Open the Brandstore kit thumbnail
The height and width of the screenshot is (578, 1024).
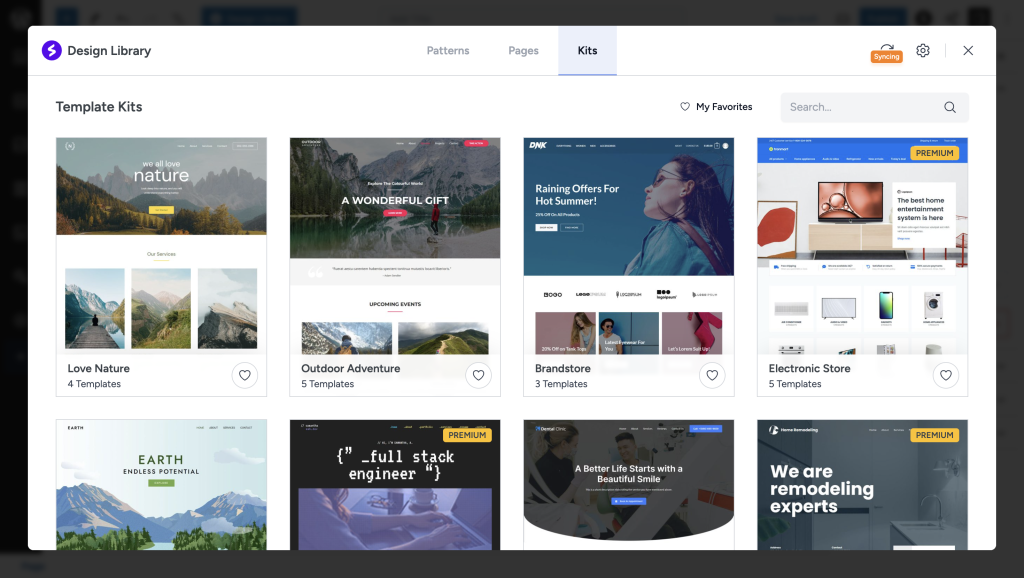tap(629, 246)
